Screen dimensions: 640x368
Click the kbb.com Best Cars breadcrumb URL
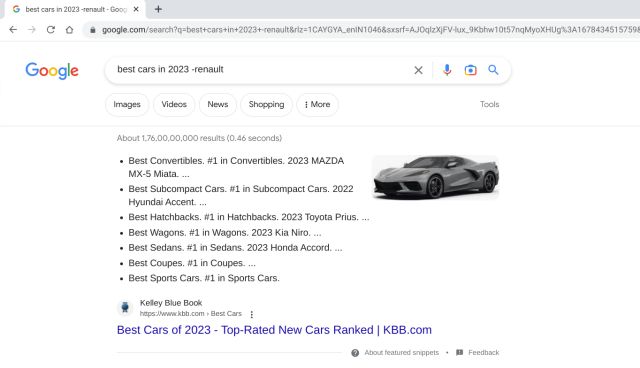click(191, 314)
